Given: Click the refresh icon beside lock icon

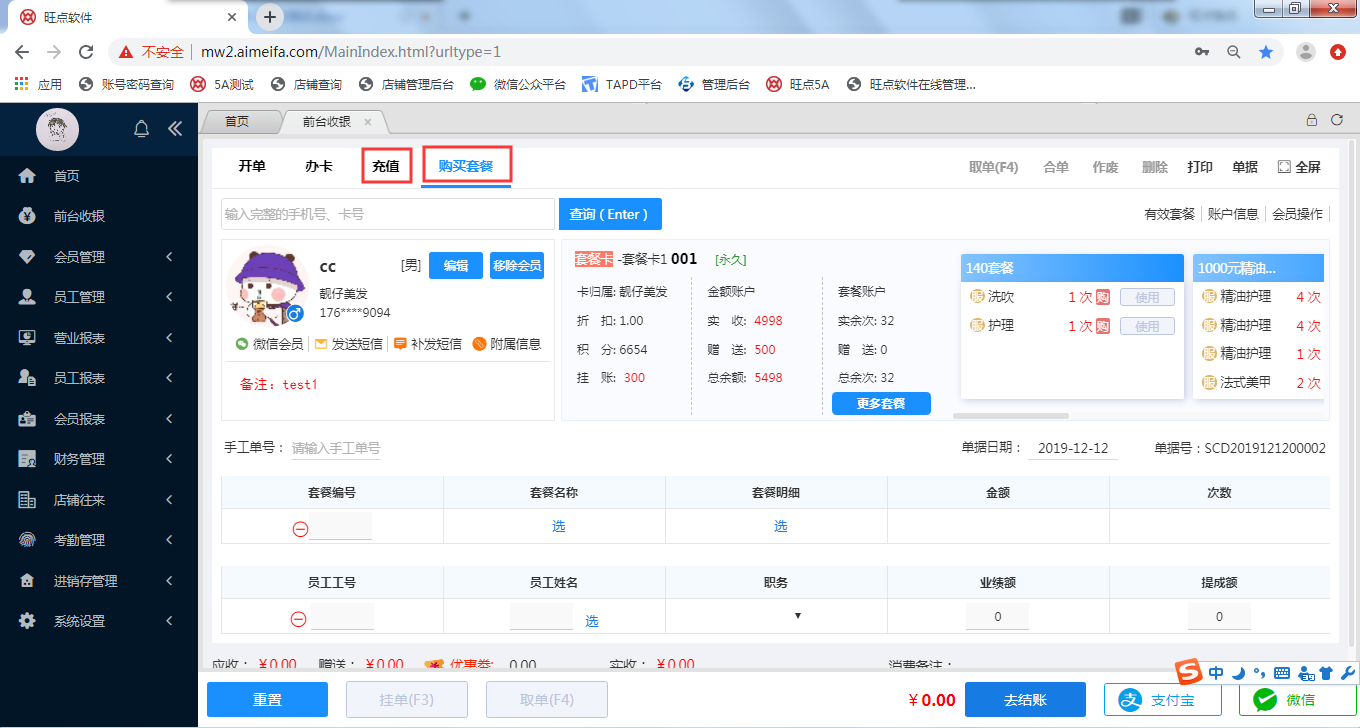Looking at the screenshot, I should 1336,120.
